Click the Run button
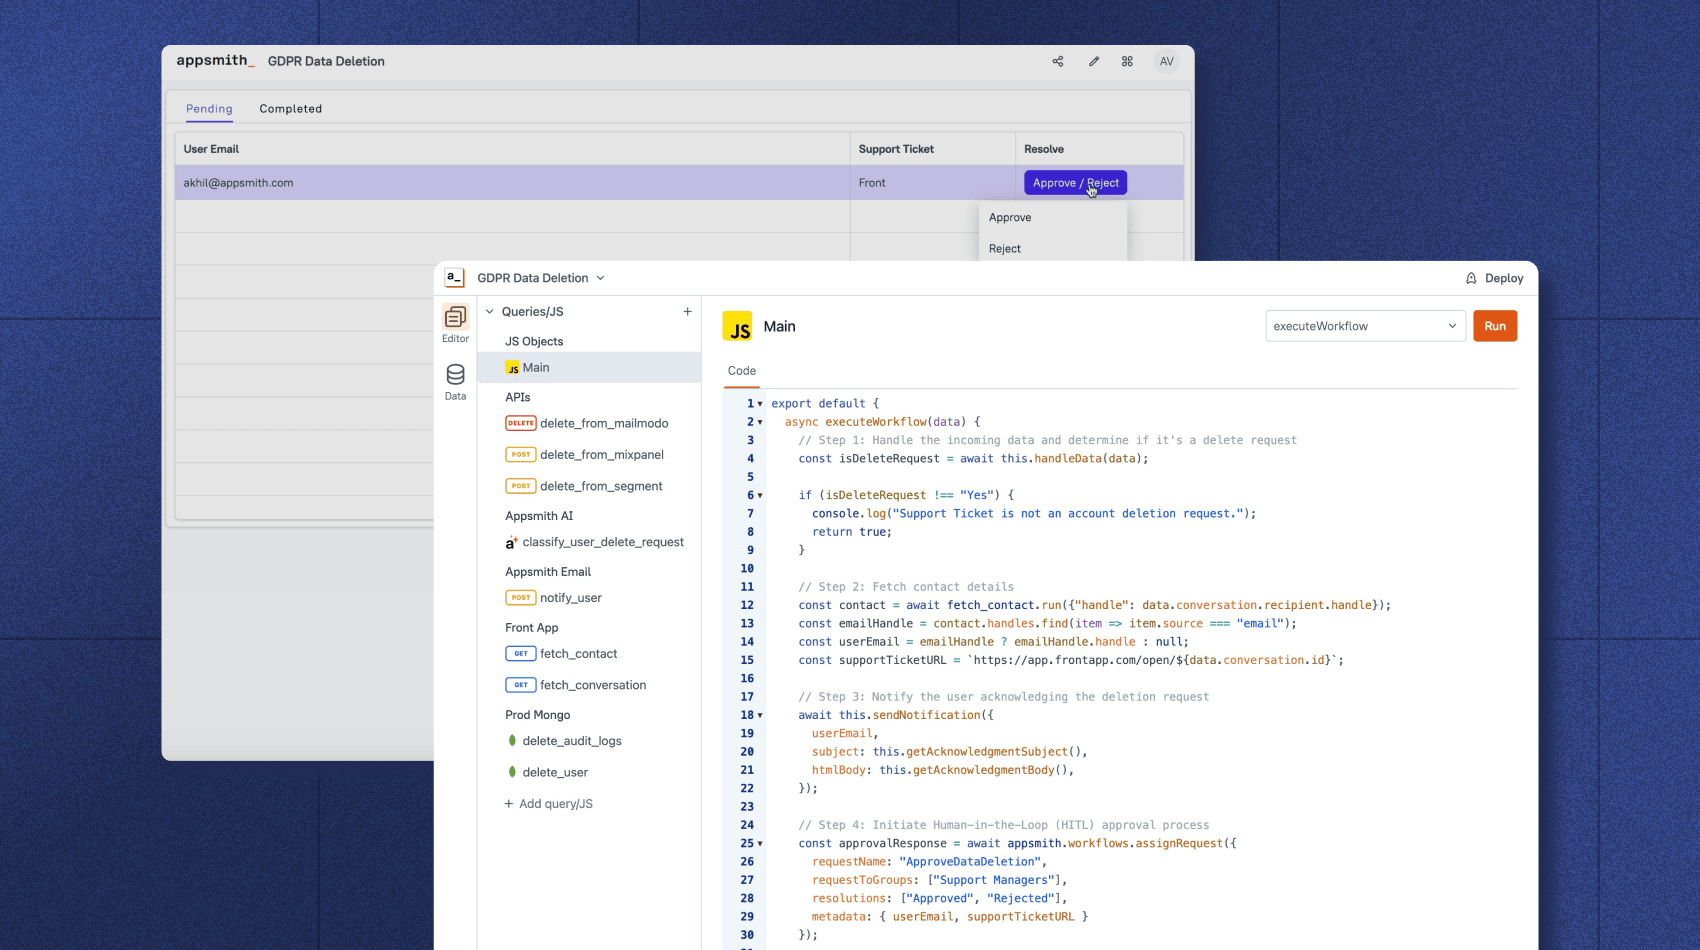The width and height of the screenshot is (1700, 950). [1494, 325]
